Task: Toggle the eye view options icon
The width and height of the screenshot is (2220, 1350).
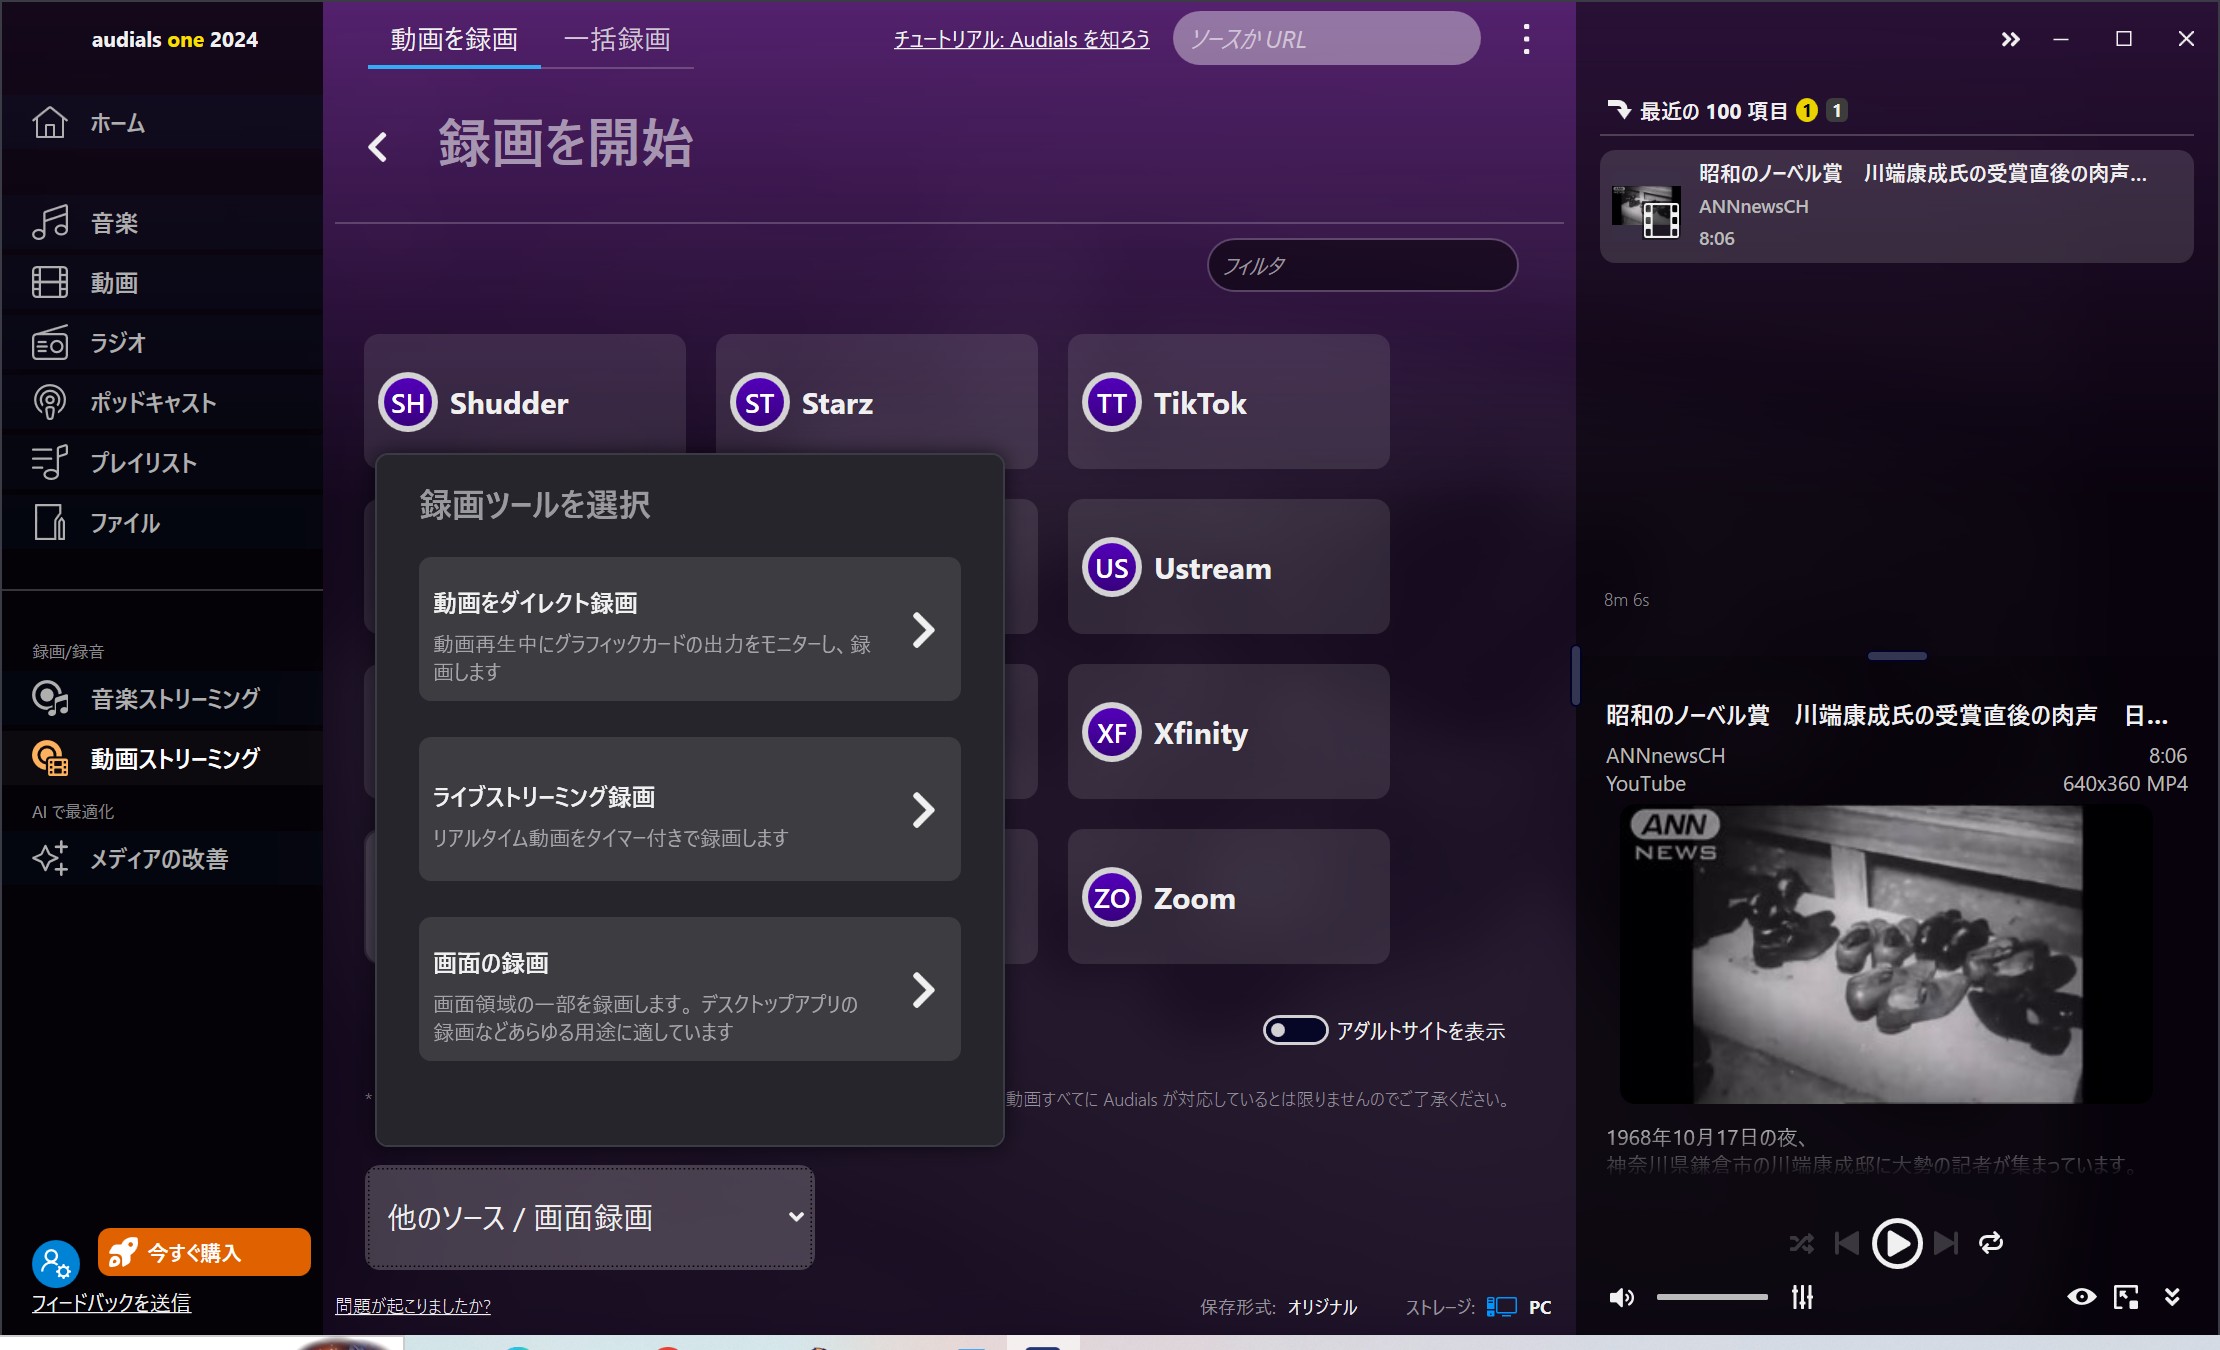Action: 2082,1297
